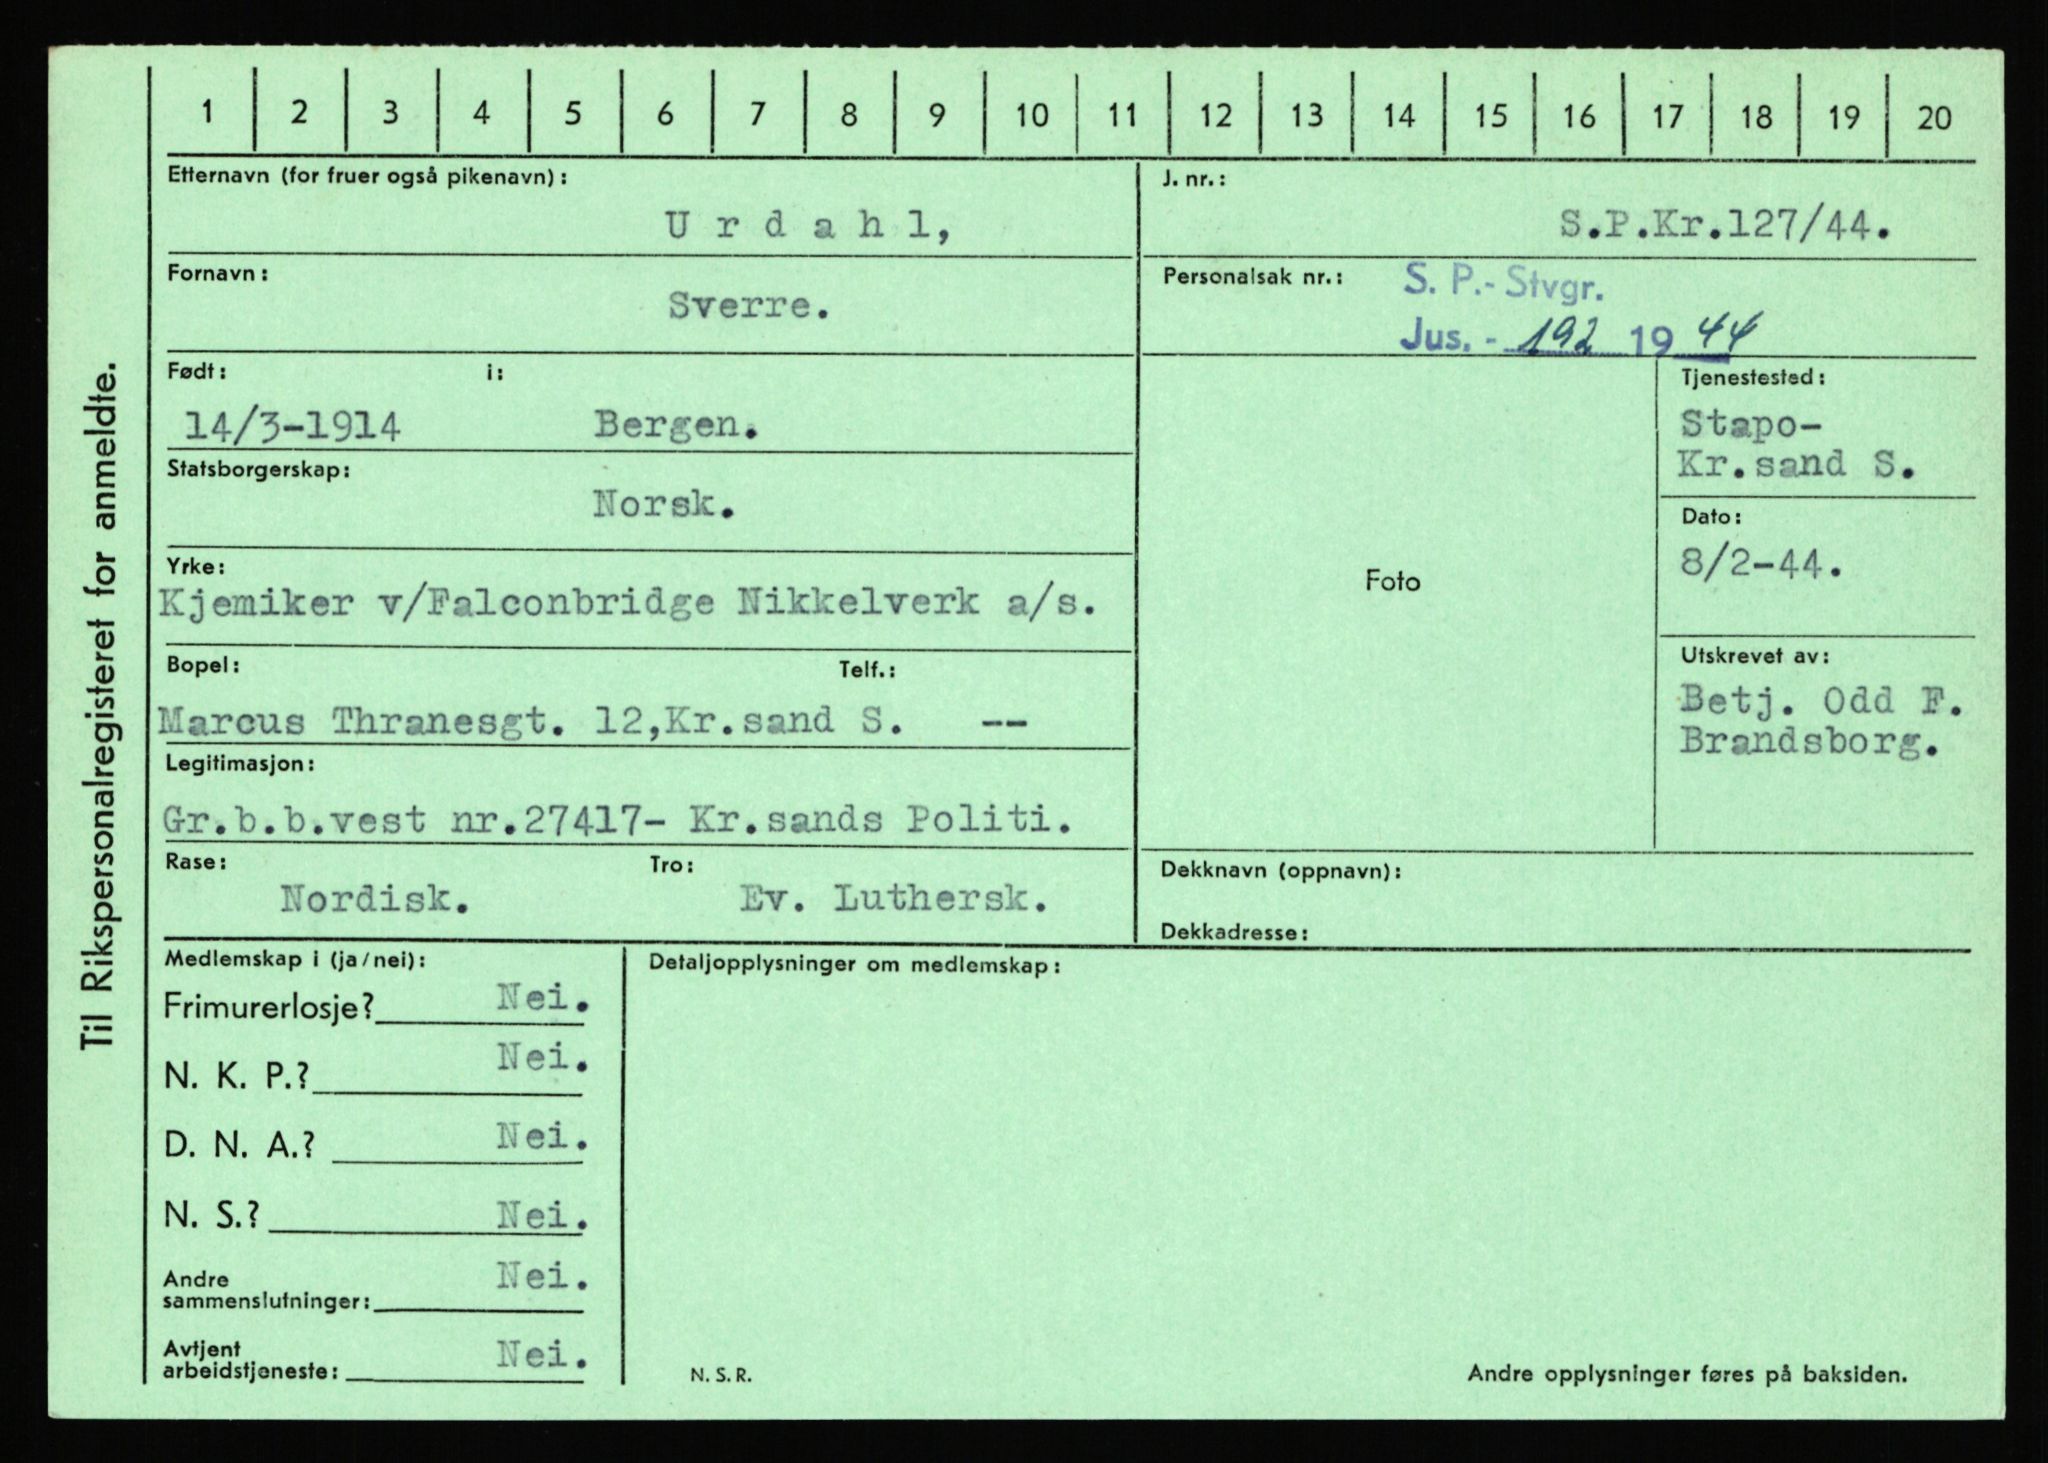Click the service location 'Stapo- Kr.sand S.'
The height and width of the screenshot is (1463, 2048).
[1797, 444]
